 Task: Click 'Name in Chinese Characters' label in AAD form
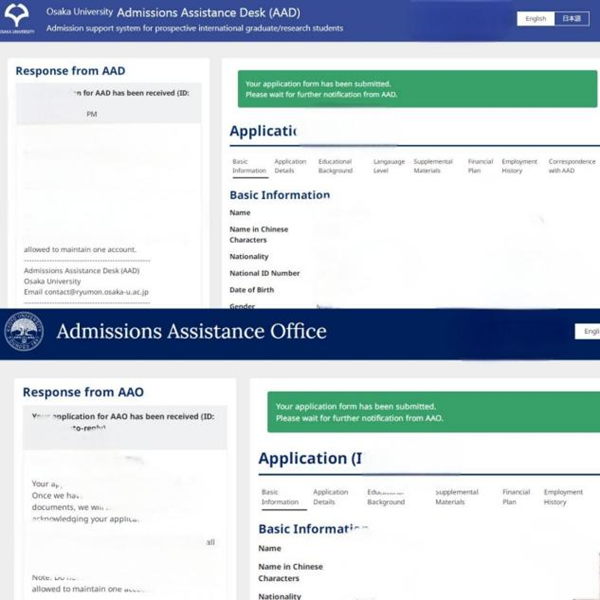259,235
